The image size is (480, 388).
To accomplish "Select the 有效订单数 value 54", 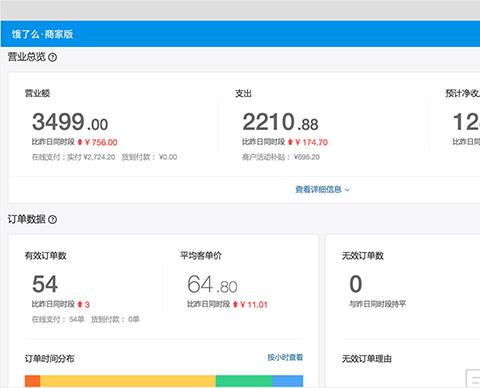I will point(45,284).
